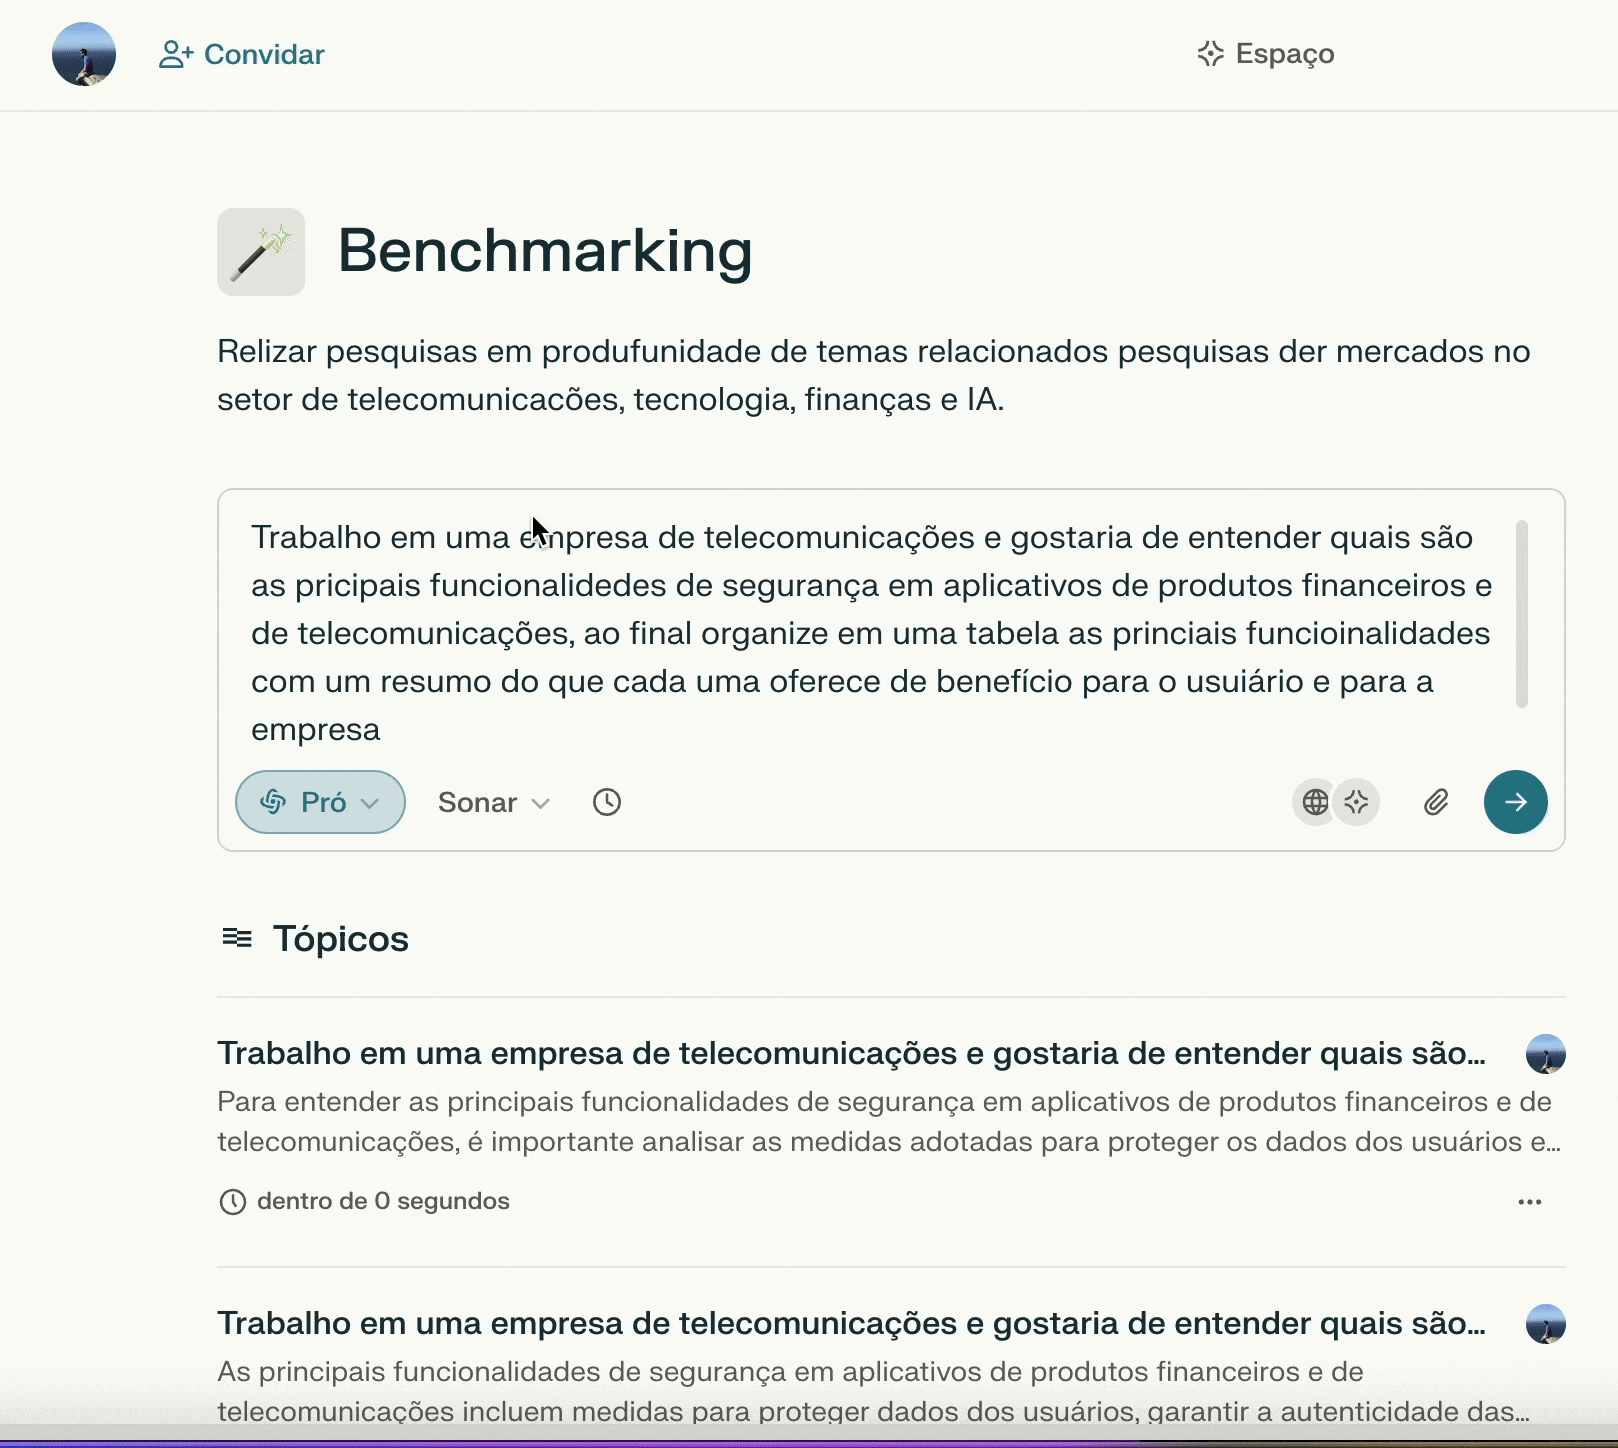Viewport: 1618px width, 1448px height.
Task: Click the clock schedule icon in prompt bar
Action: [607, 802]
